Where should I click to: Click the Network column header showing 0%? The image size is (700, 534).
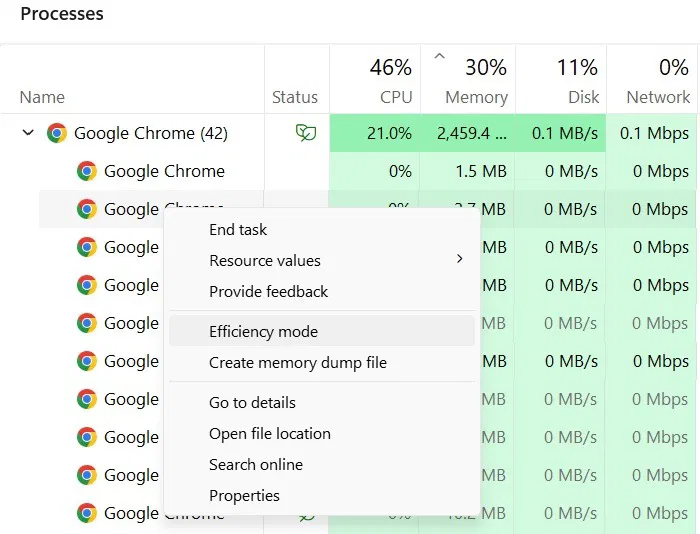pos(653,80)
